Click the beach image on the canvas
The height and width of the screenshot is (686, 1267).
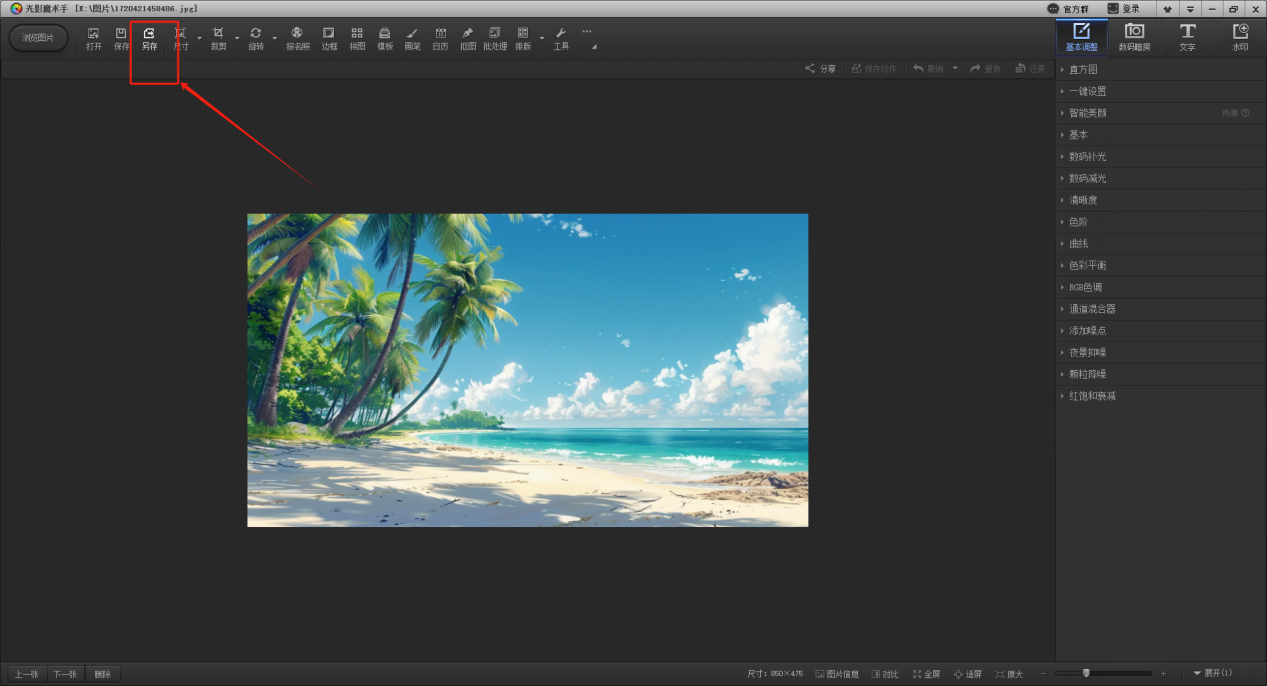point(527,369)
